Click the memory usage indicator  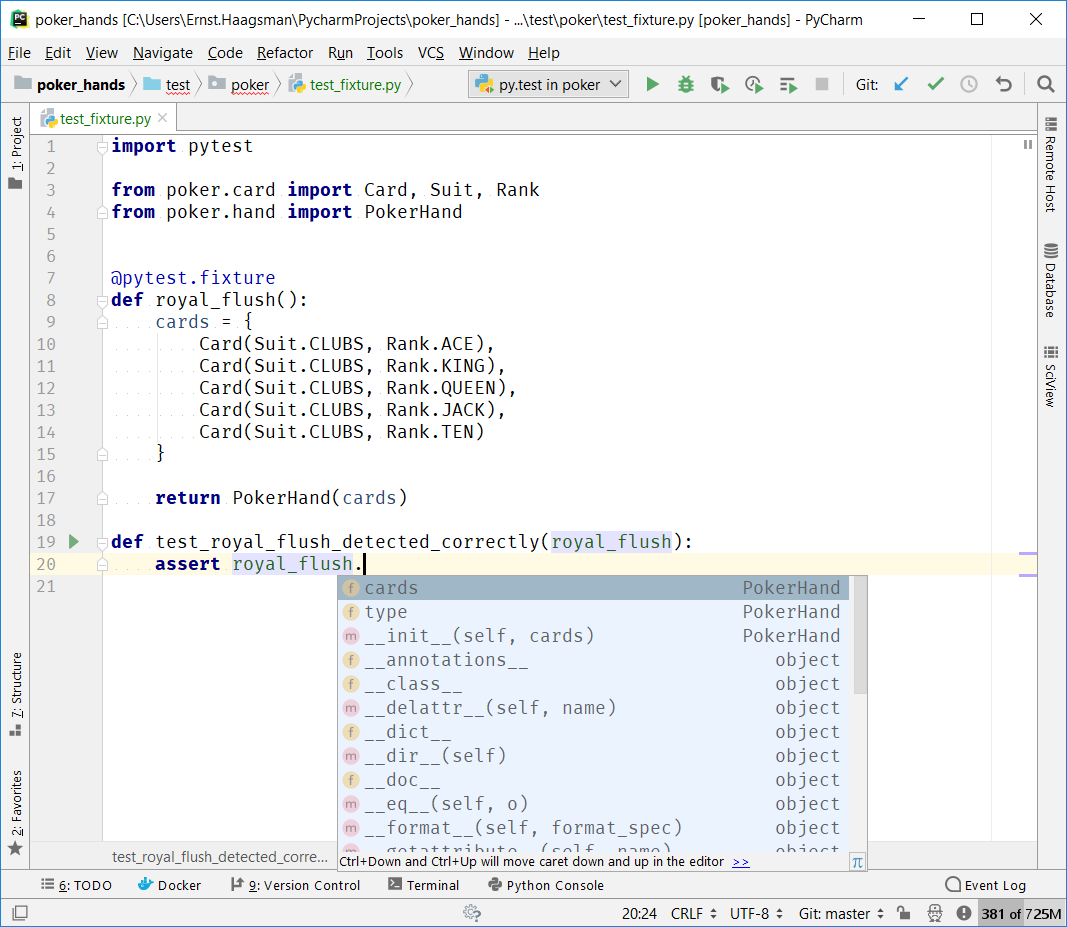pos(1021,913)
